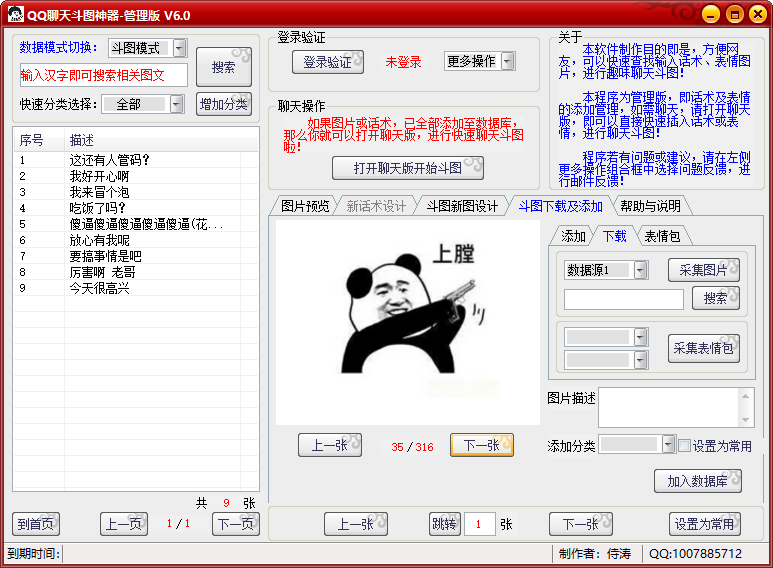Screen dimensions: 773x568
Task: Select list row 我好开心啊
Action: (136, 176)
